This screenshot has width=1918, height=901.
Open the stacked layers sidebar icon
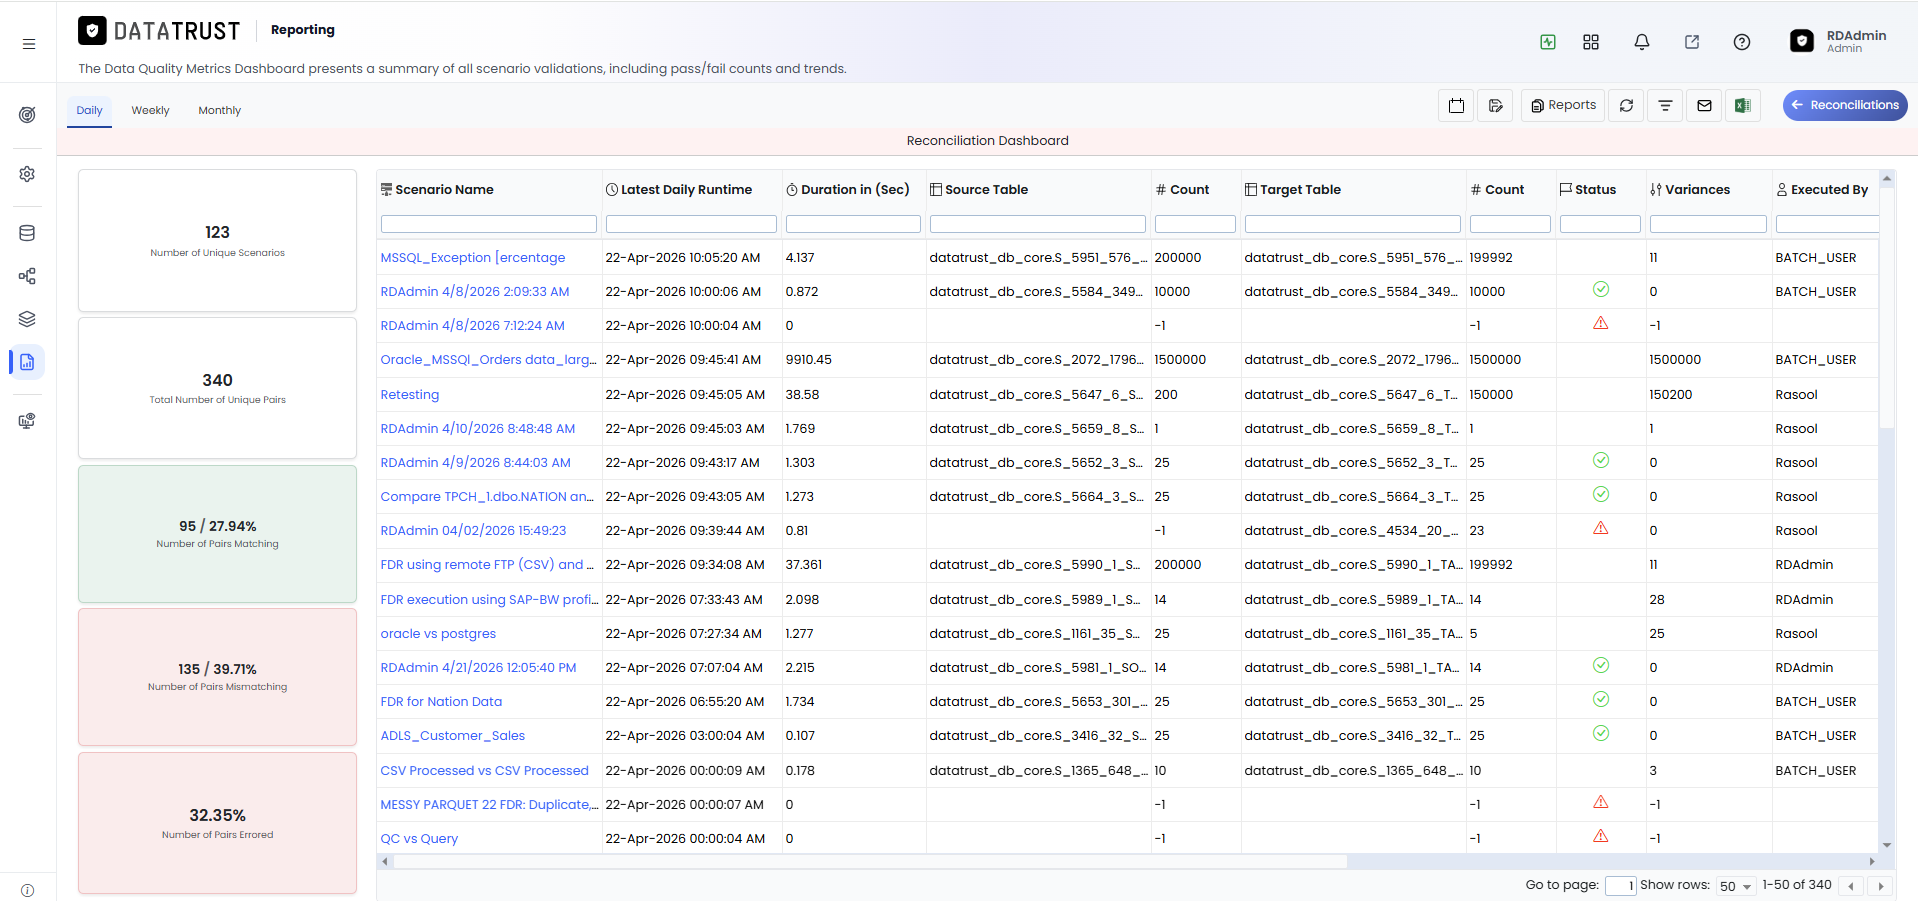pos(27,319)
